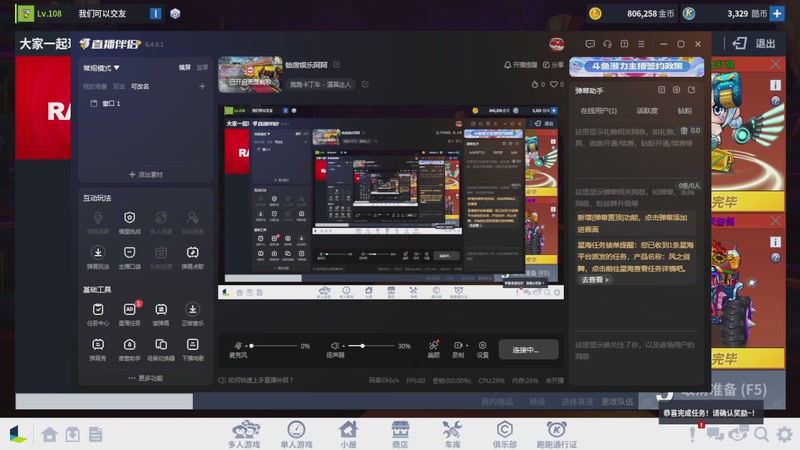This screenshot has height=450, width=800.
Task: Open the 弹幕点歌 song request icon
Action: pyautogui.click(x=192, y=257)
